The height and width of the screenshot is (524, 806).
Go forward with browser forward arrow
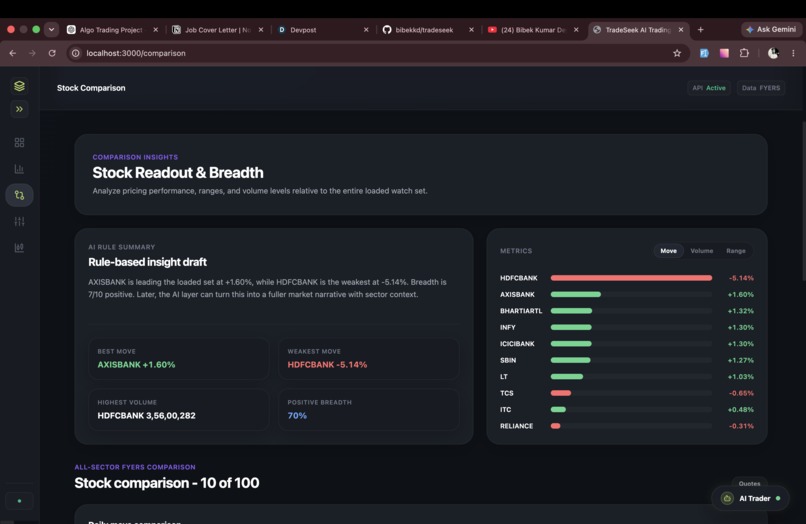pyautogui.click(x=32, y=53)
